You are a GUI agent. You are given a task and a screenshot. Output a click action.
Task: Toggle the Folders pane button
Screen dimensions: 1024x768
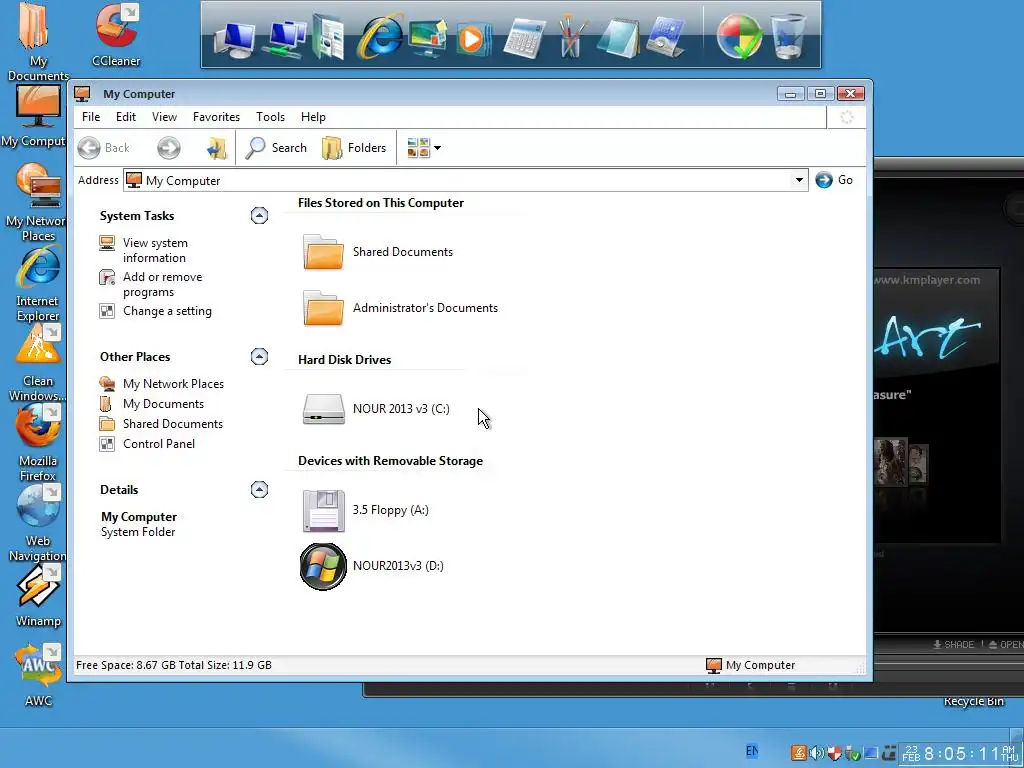(354, 148)
